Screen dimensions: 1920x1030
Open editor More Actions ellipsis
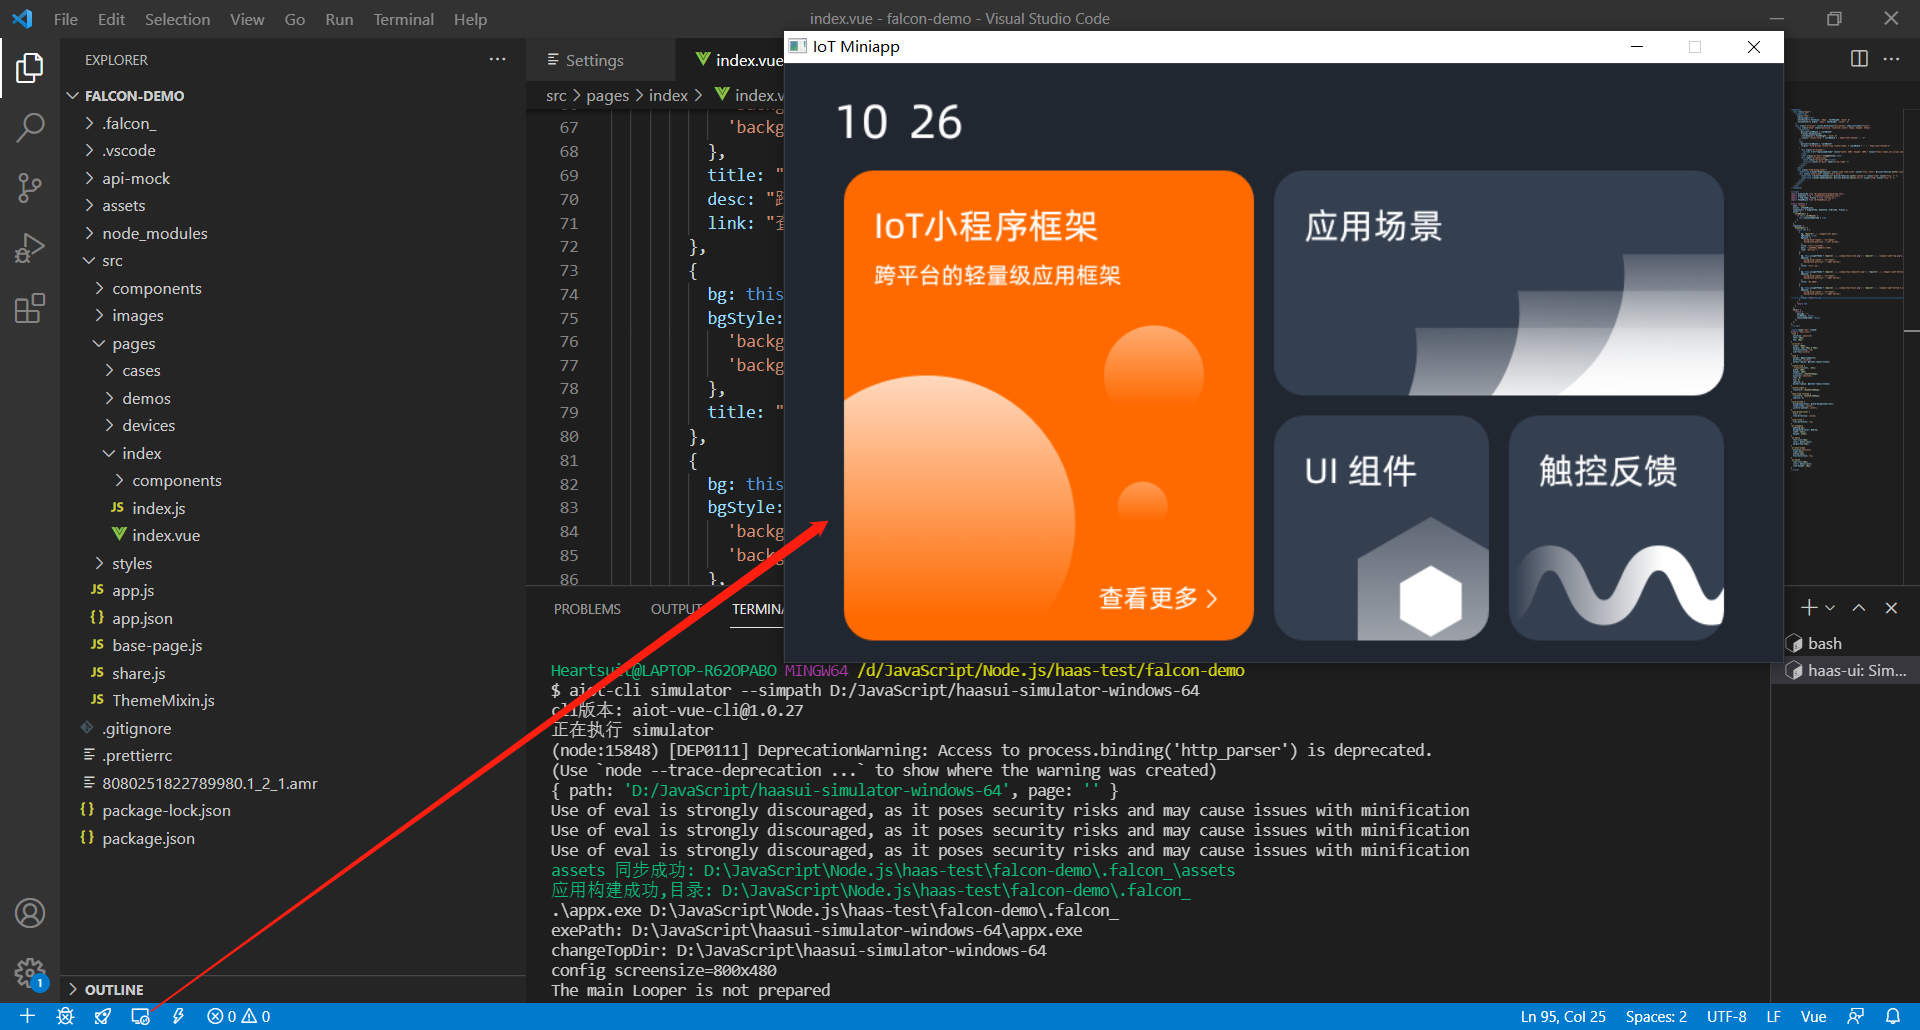(x=1891, y=59)
